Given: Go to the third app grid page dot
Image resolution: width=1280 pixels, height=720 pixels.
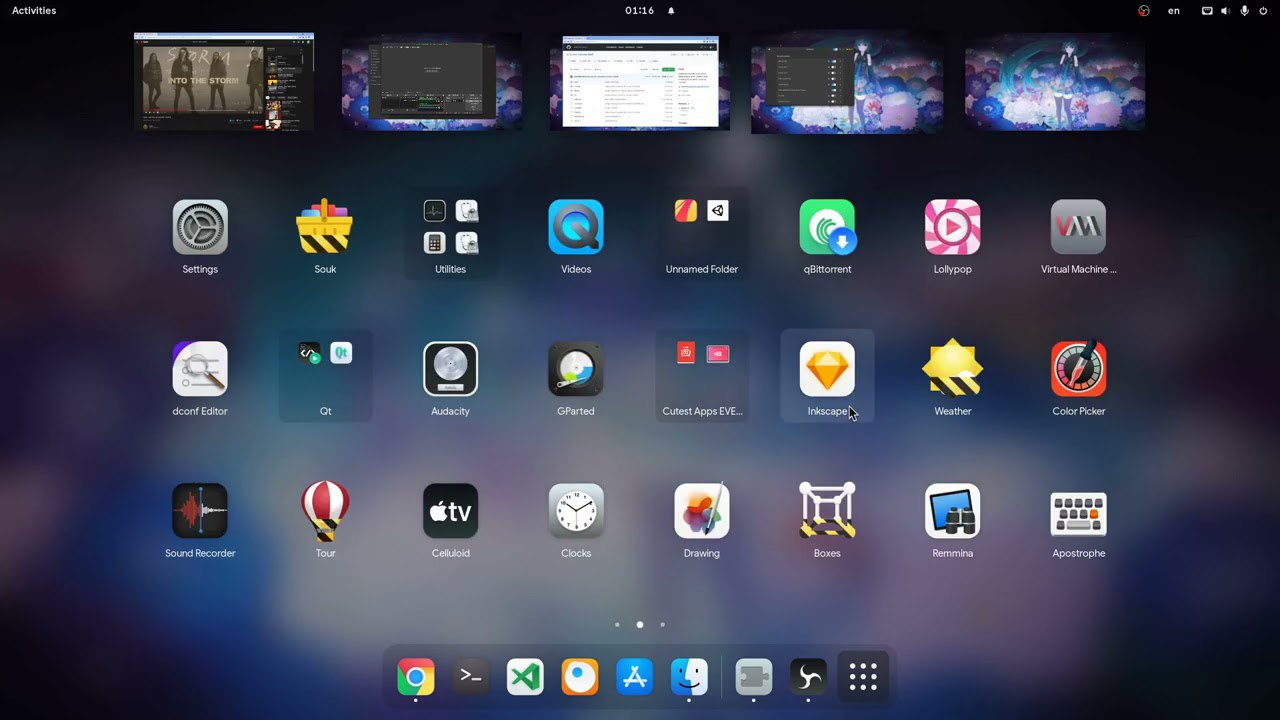Looking at the screenshot, I should (x=662, y=625).
